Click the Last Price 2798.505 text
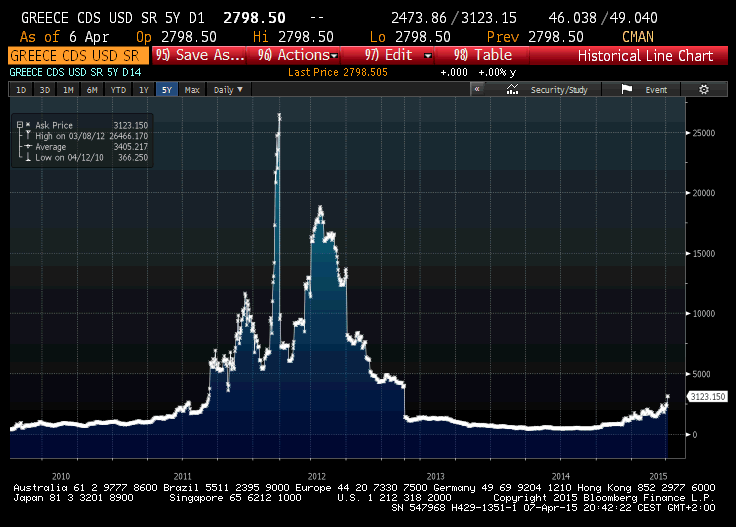Viewport: 736px width, 527px height. point(337,72)
